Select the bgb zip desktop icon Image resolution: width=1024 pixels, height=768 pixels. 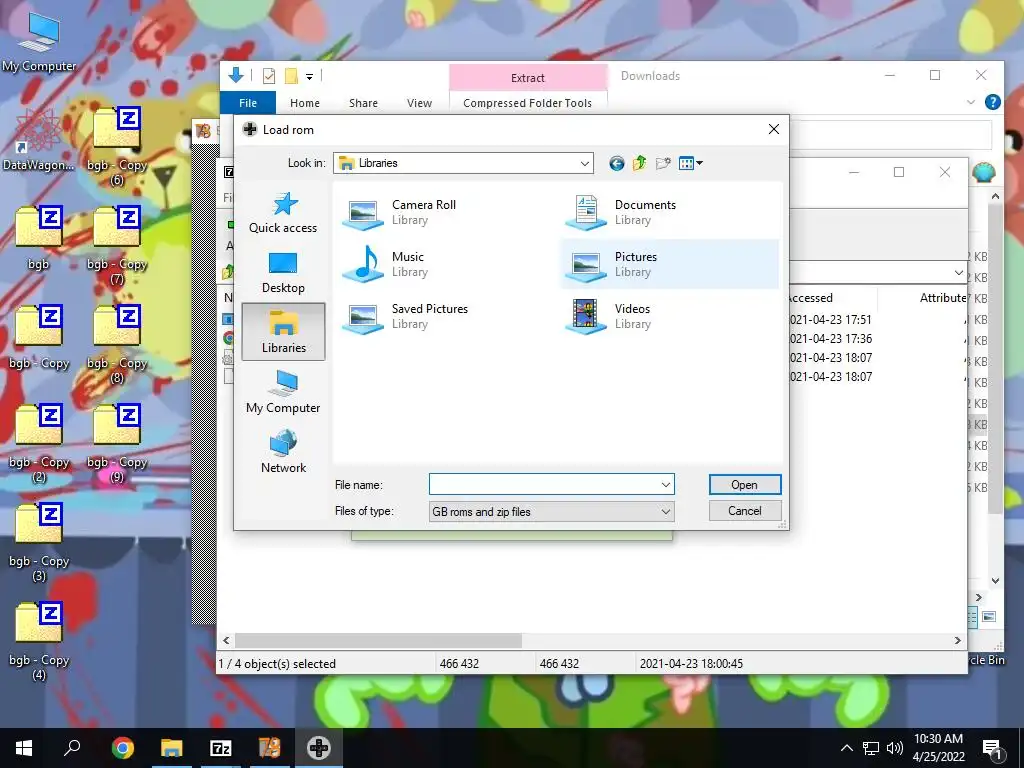point(39,238)
